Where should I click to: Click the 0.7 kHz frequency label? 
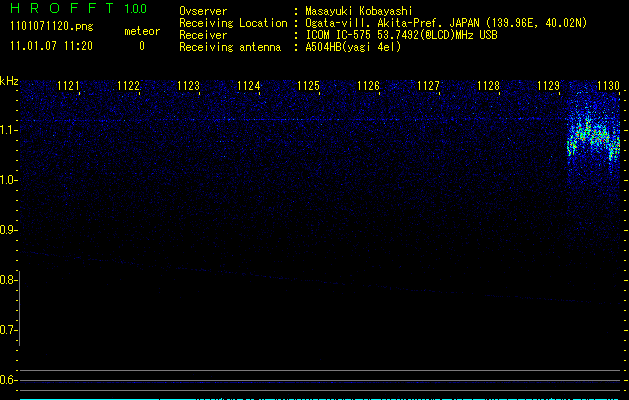coord(8,330)
